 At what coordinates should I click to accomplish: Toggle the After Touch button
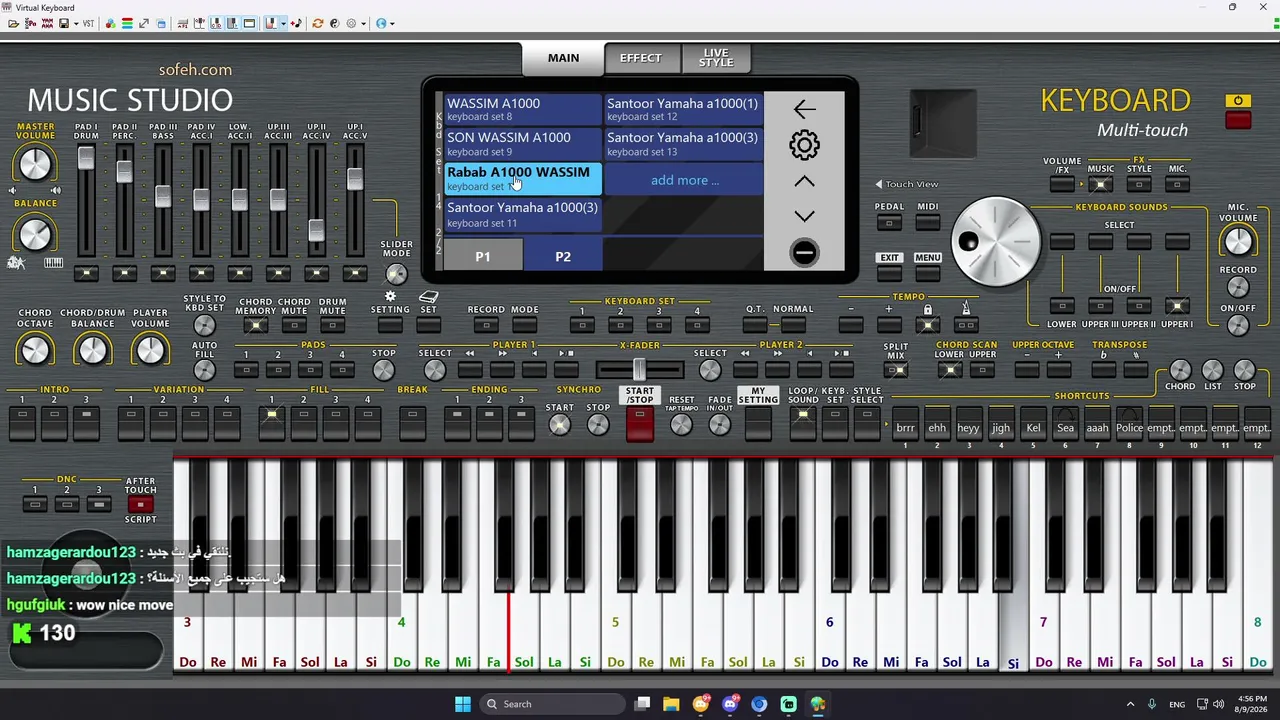140,505
